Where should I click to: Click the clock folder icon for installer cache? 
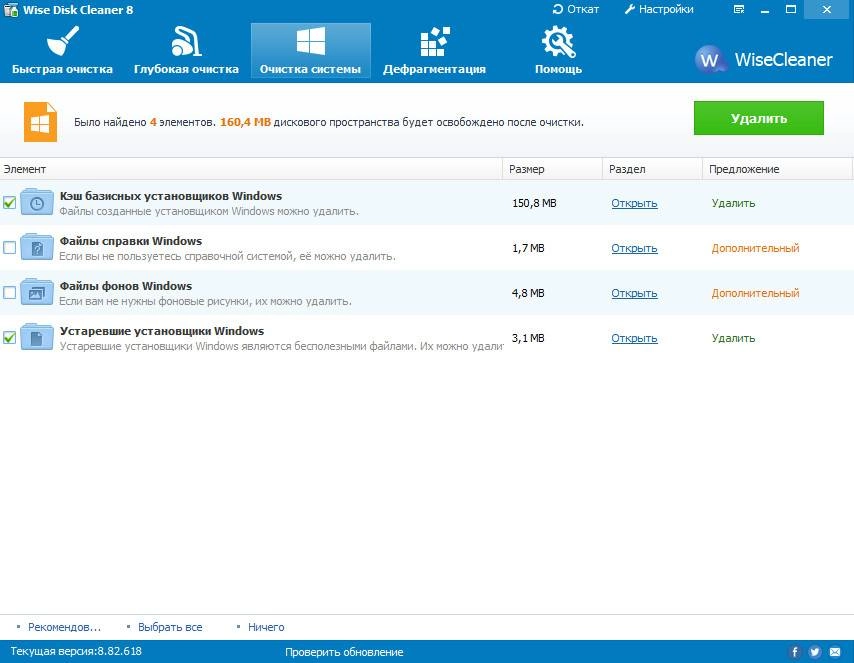(37, 203)
